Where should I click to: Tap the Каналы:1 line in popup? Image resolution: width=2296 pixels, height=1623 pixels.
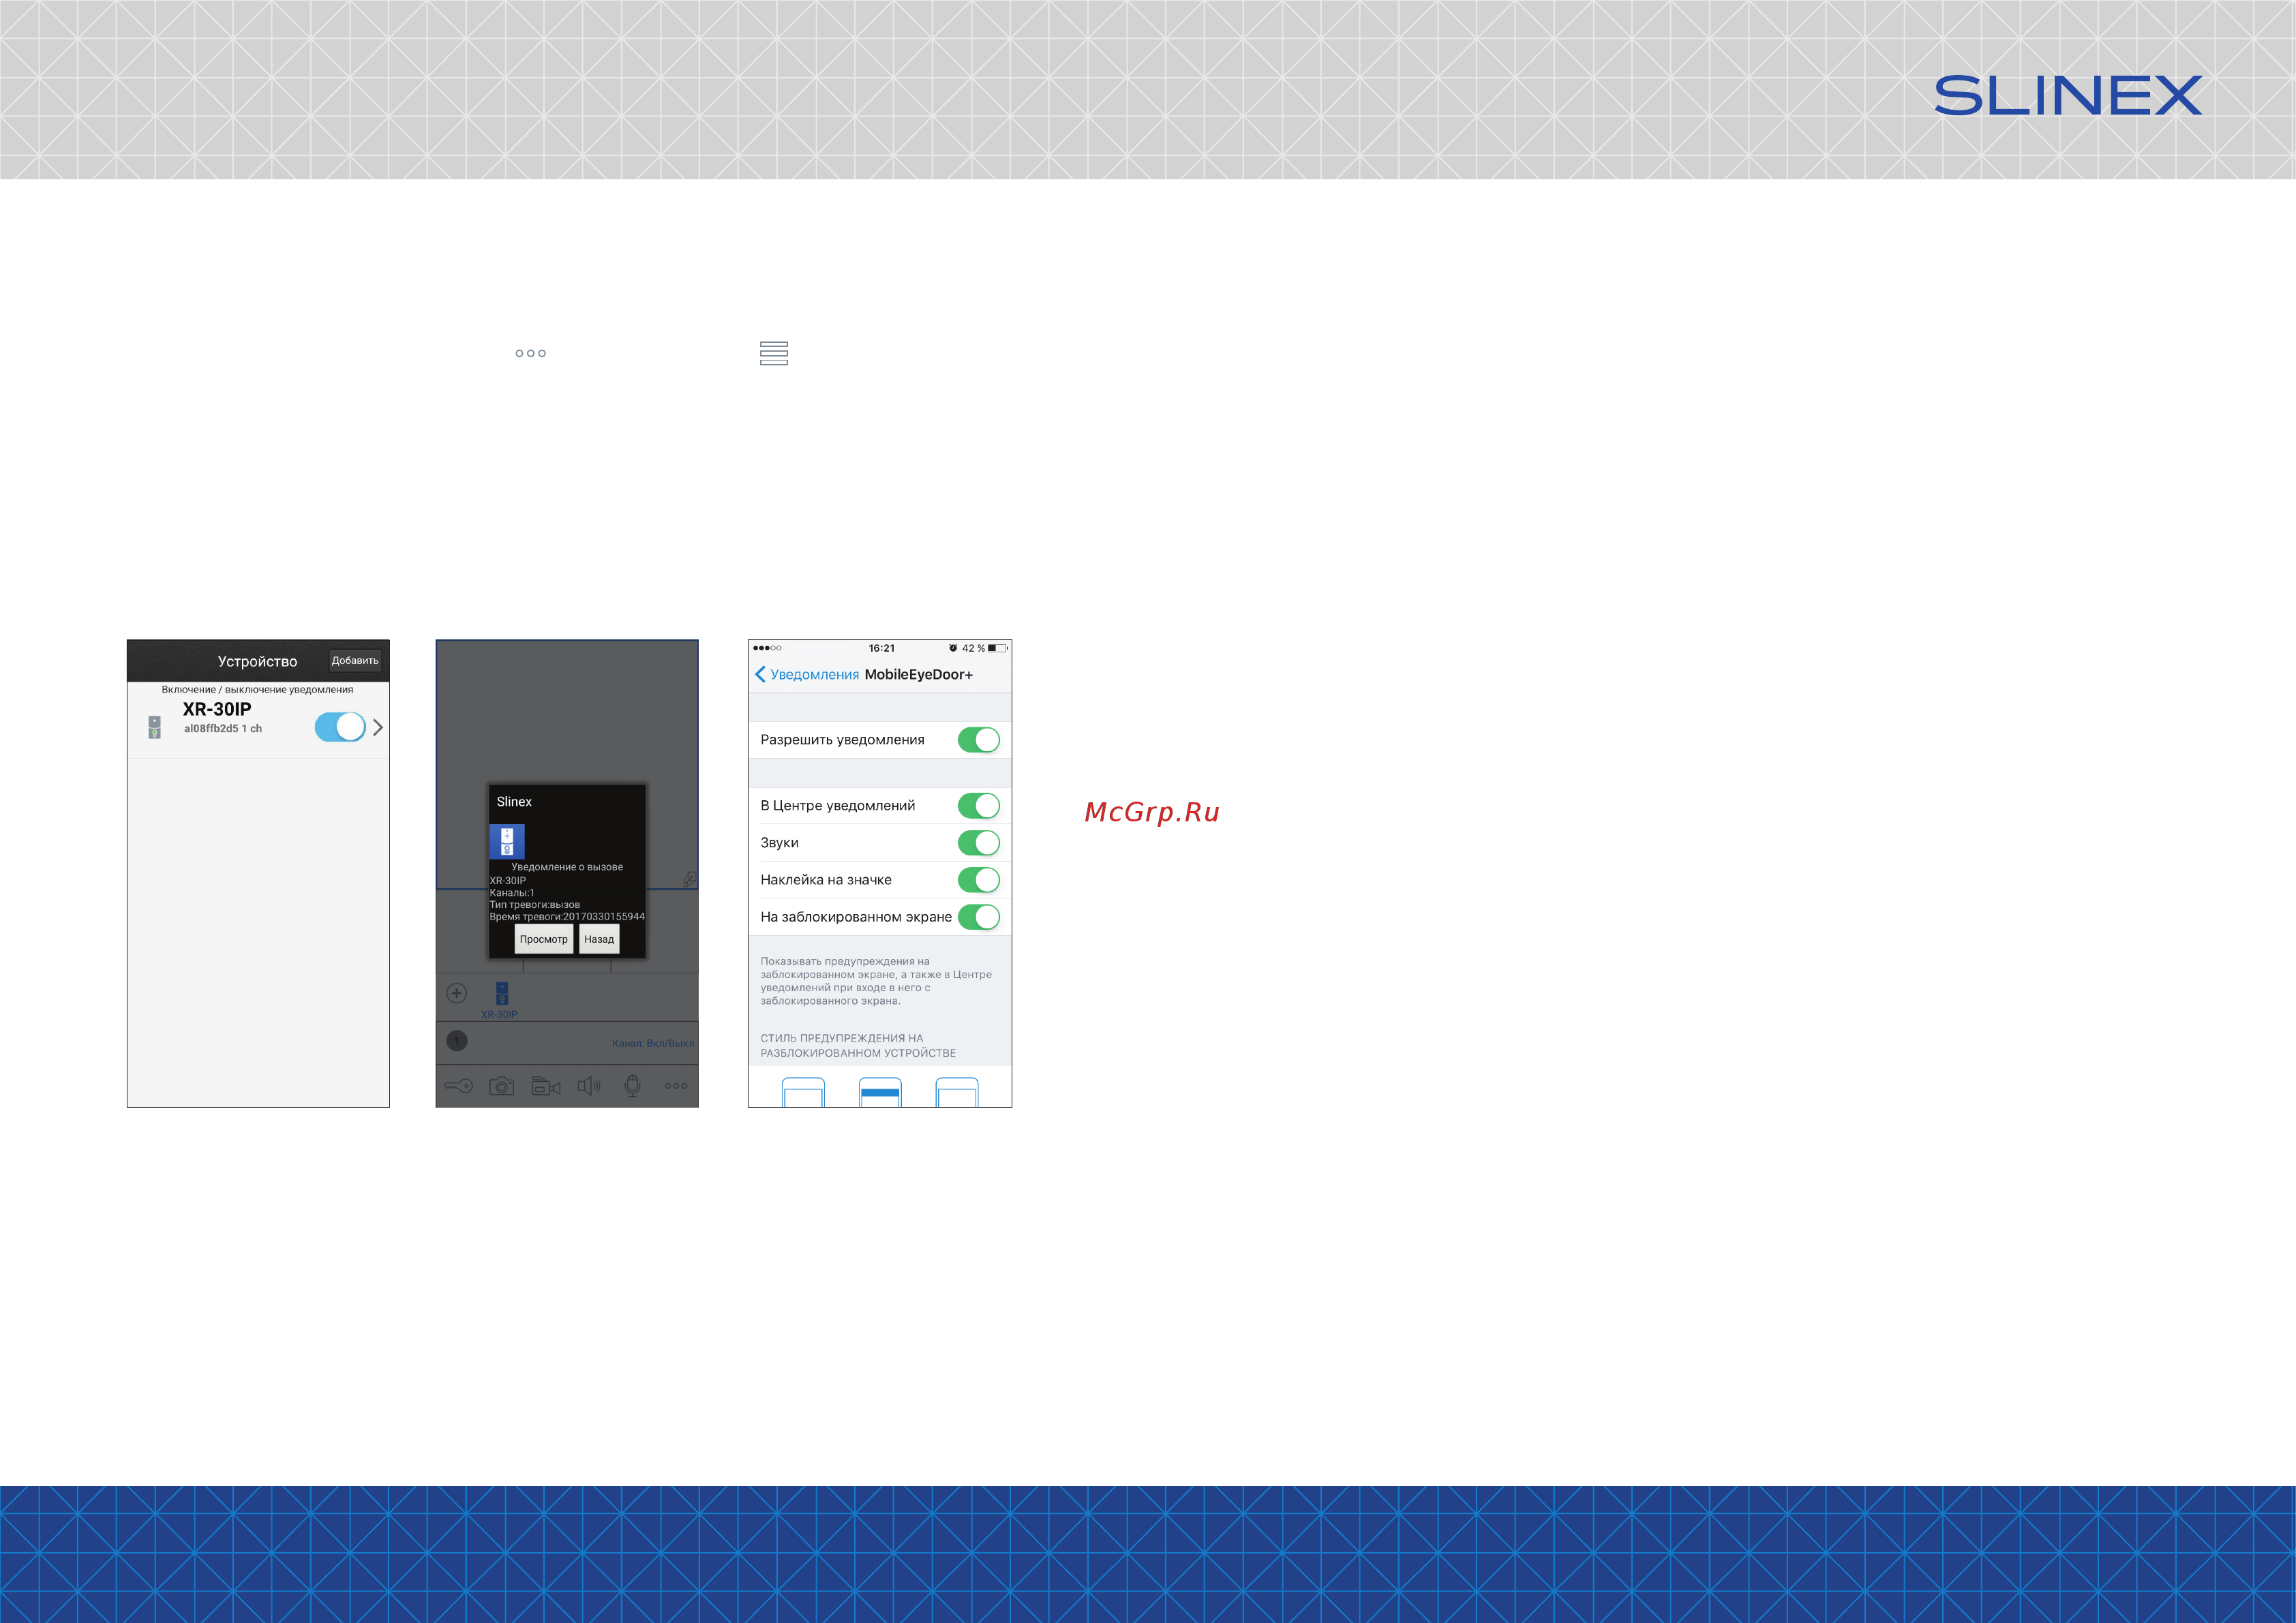[512, 893]
